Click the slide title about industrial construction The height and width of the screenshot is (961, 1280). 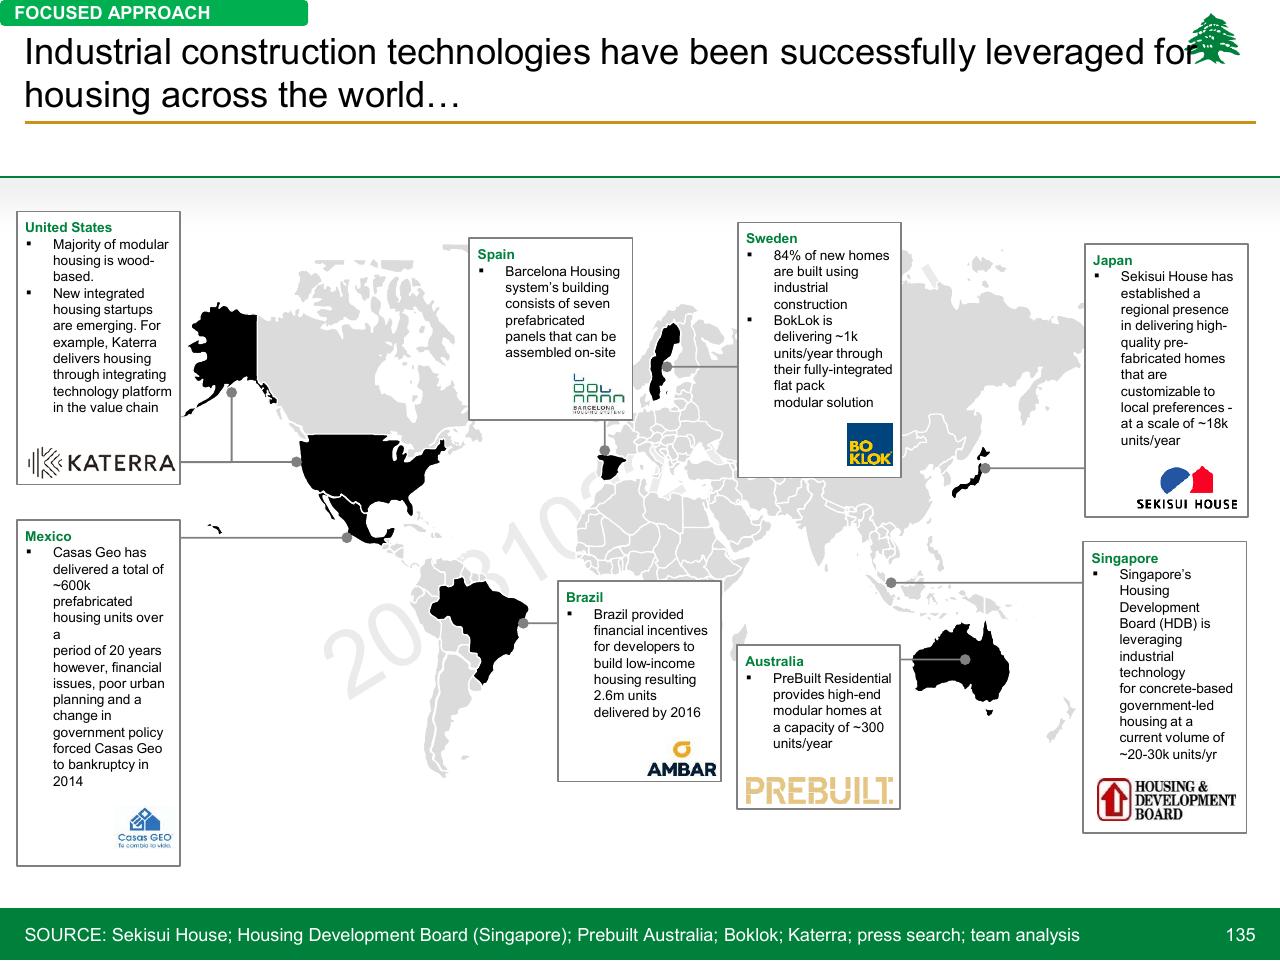point(610,73)
